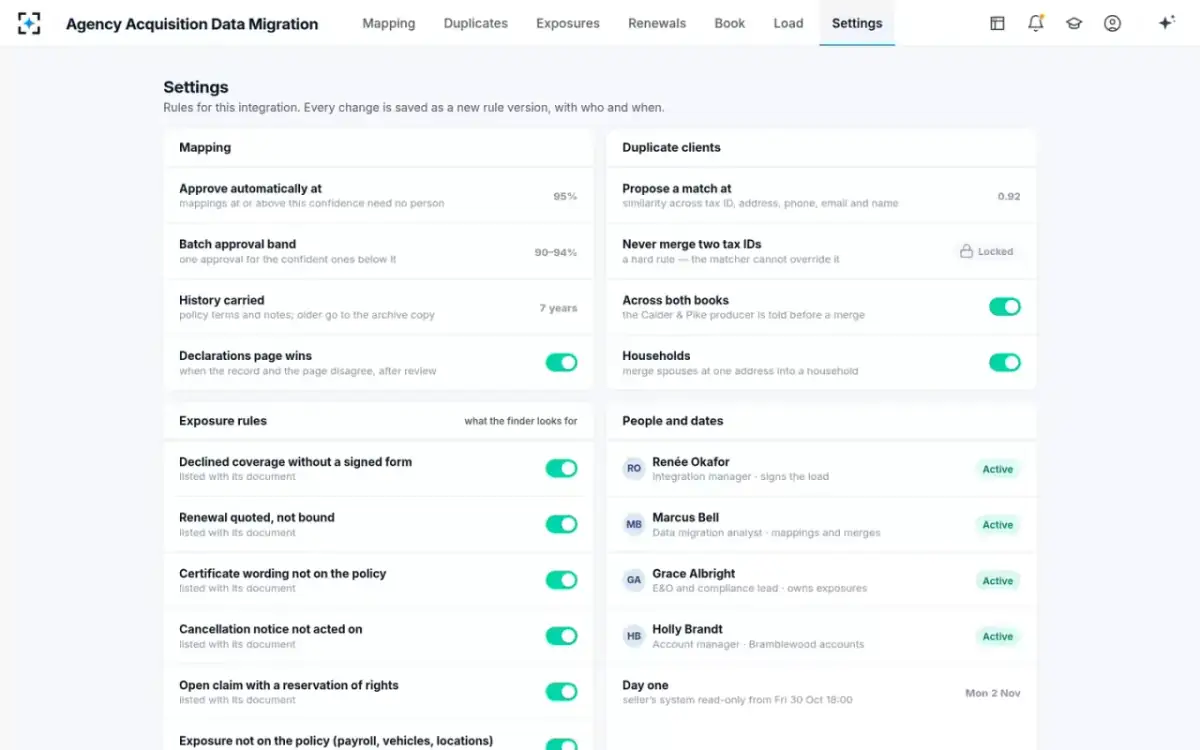Switch to the Mapping tab

[x=389, y=23]
